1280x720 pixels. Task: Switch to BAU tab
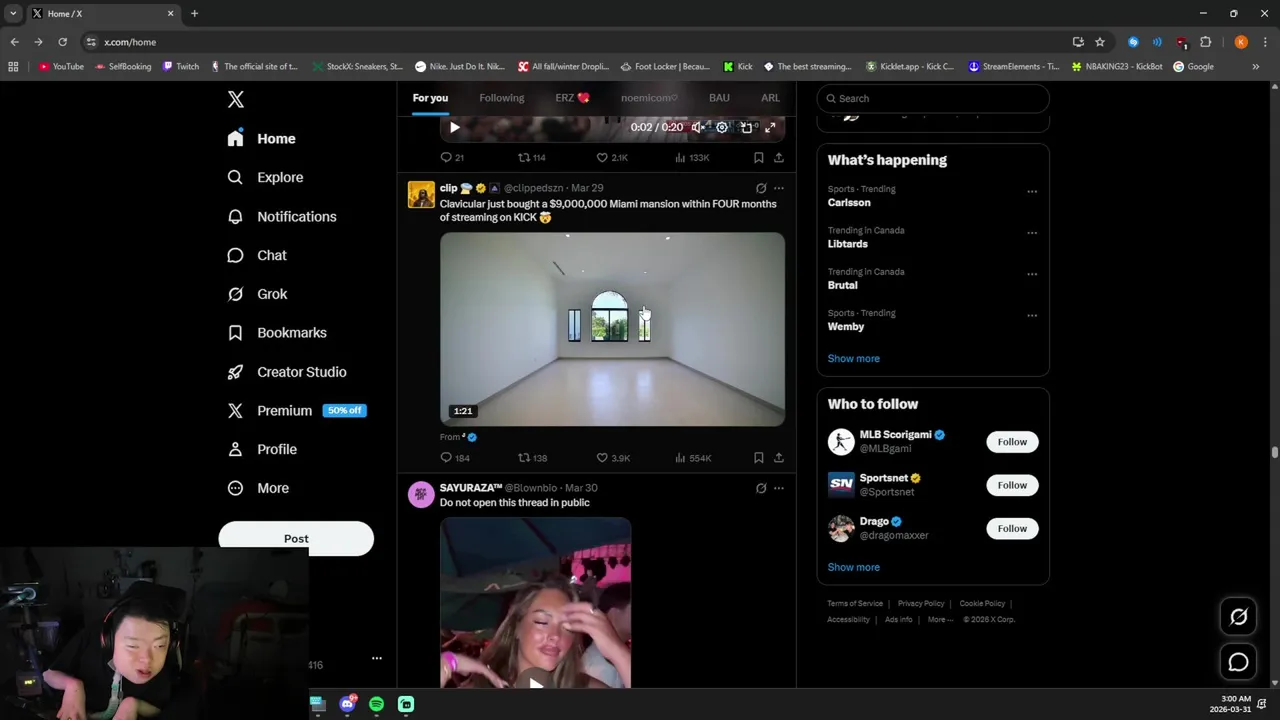pyautogui.click(x=719, y=98)
